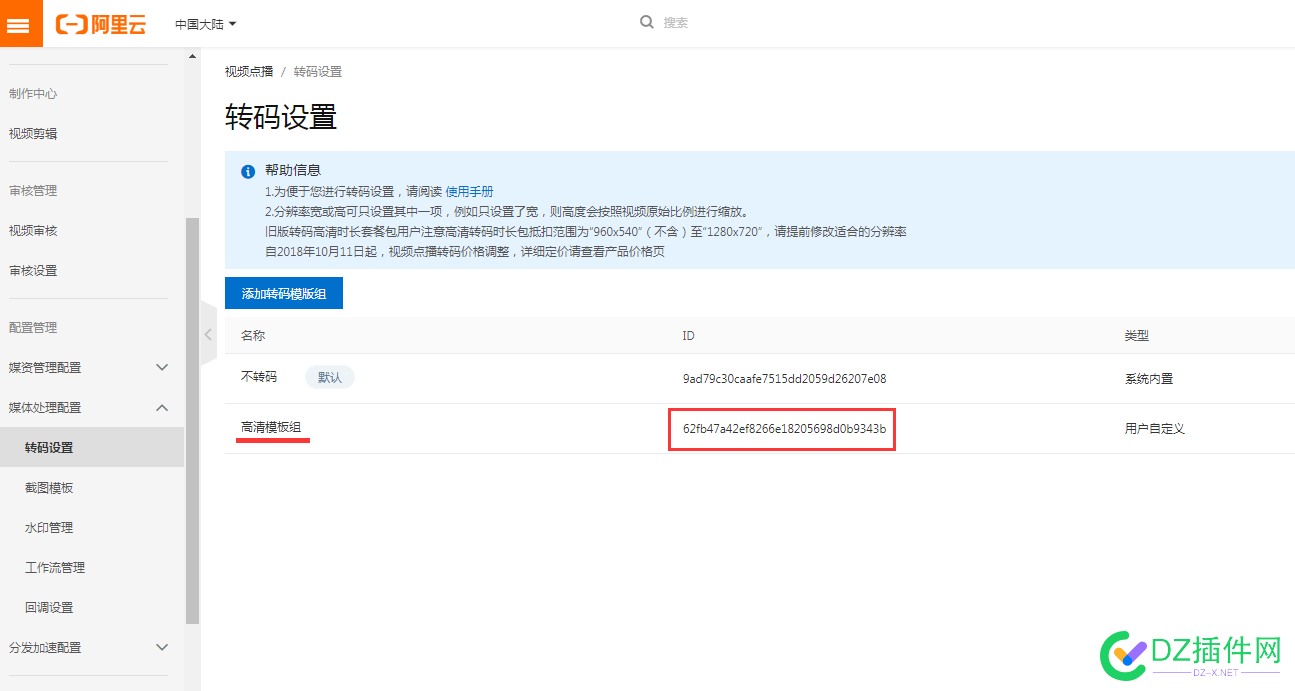
Task: Click the sidebar vertical scrollbar
Action: [x=192, y=420]
